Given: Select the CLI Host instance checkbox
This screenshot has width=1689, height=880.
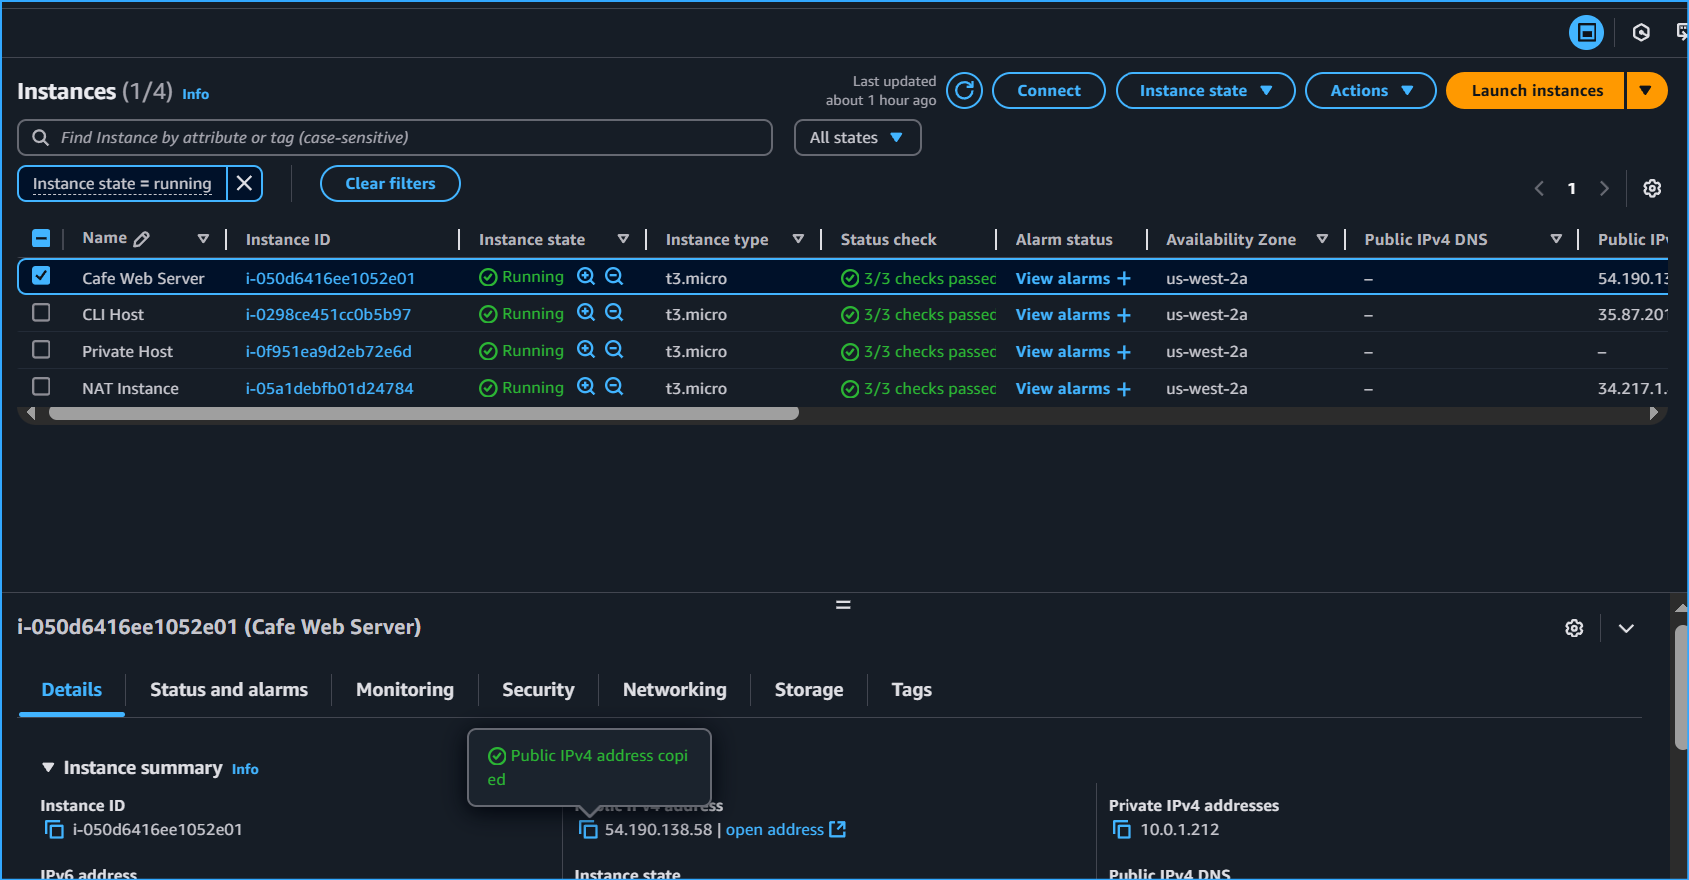Looking at the screenshot, I should [x=41, y=313].
